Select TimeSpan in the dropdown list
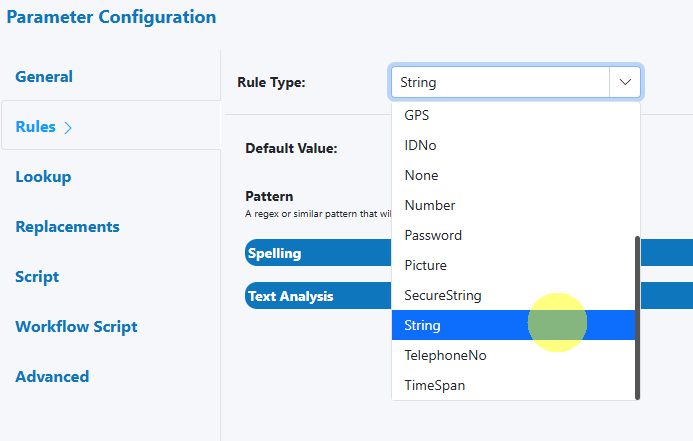The image size is (693, 441). 513,385
